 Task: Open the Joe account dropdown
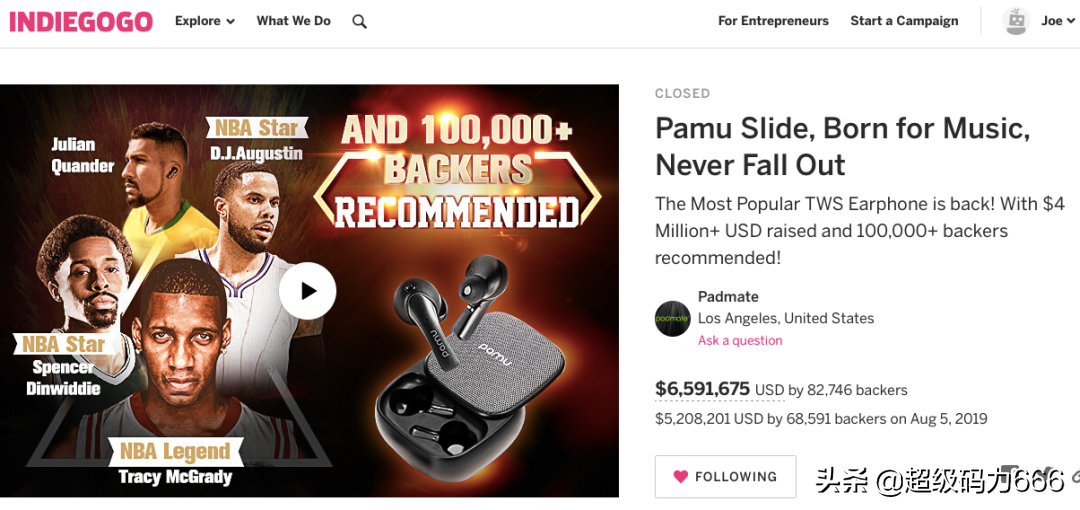pyautogui.click(x=1057, y=21)
